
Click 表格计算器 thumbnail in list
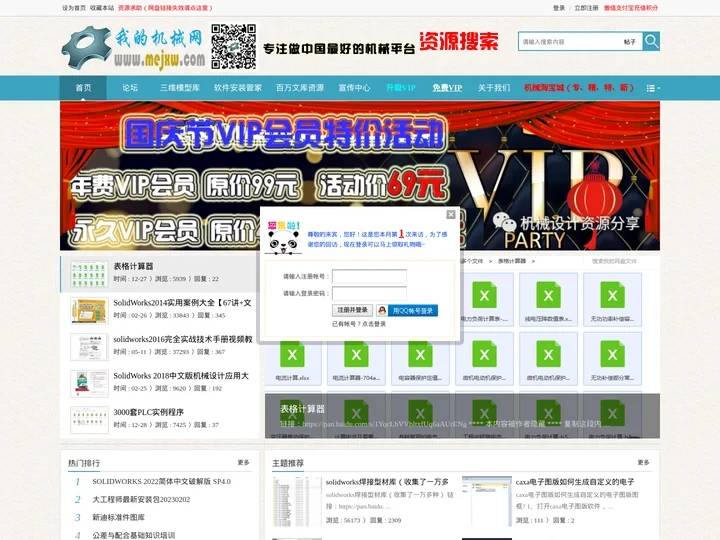(x=89, y=274)
